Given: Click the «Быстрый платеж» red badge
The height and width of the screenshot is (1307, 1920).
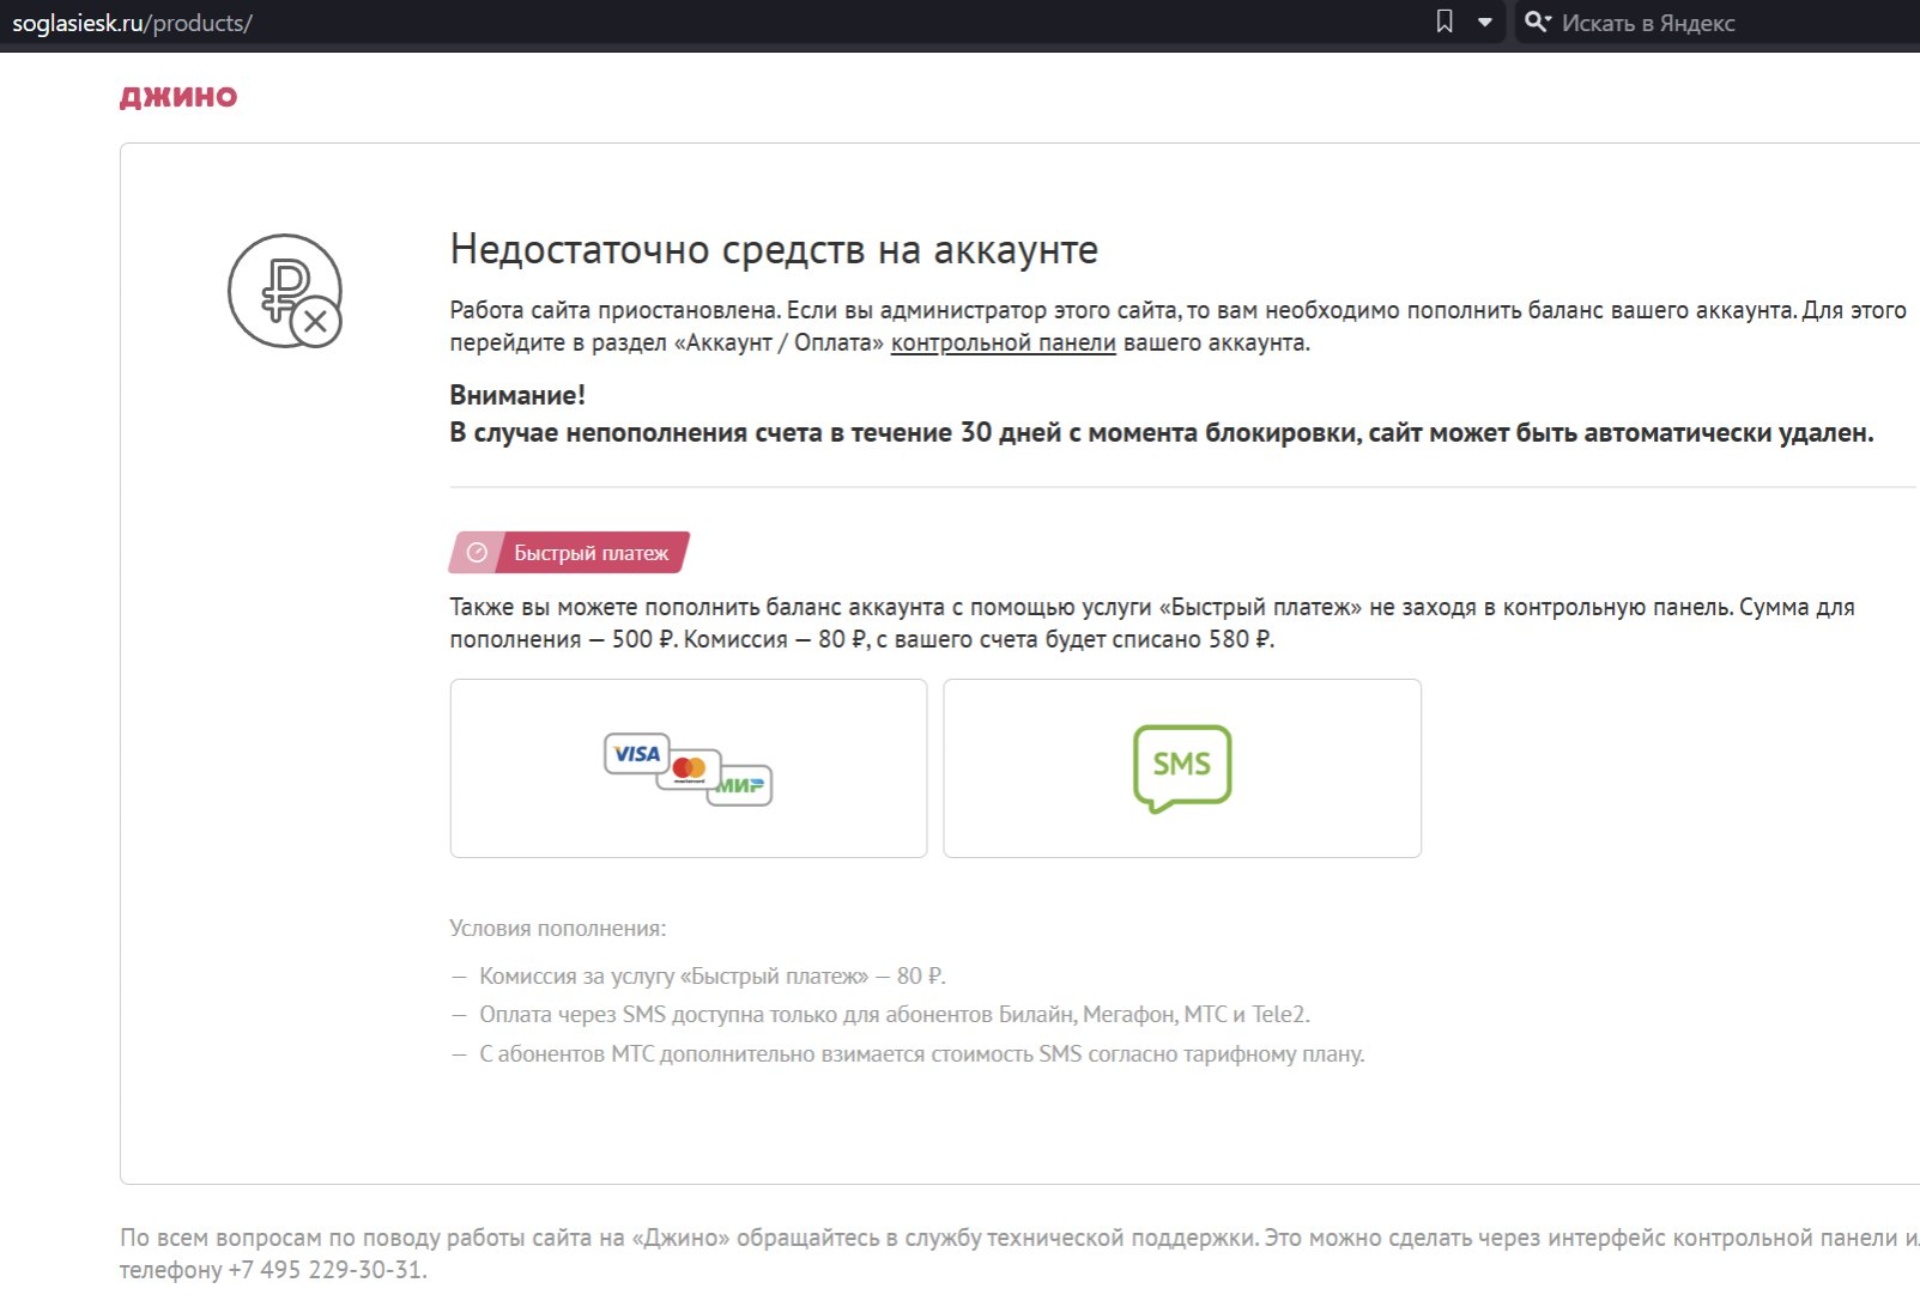Looking at the screenshot, I should 569,552.
